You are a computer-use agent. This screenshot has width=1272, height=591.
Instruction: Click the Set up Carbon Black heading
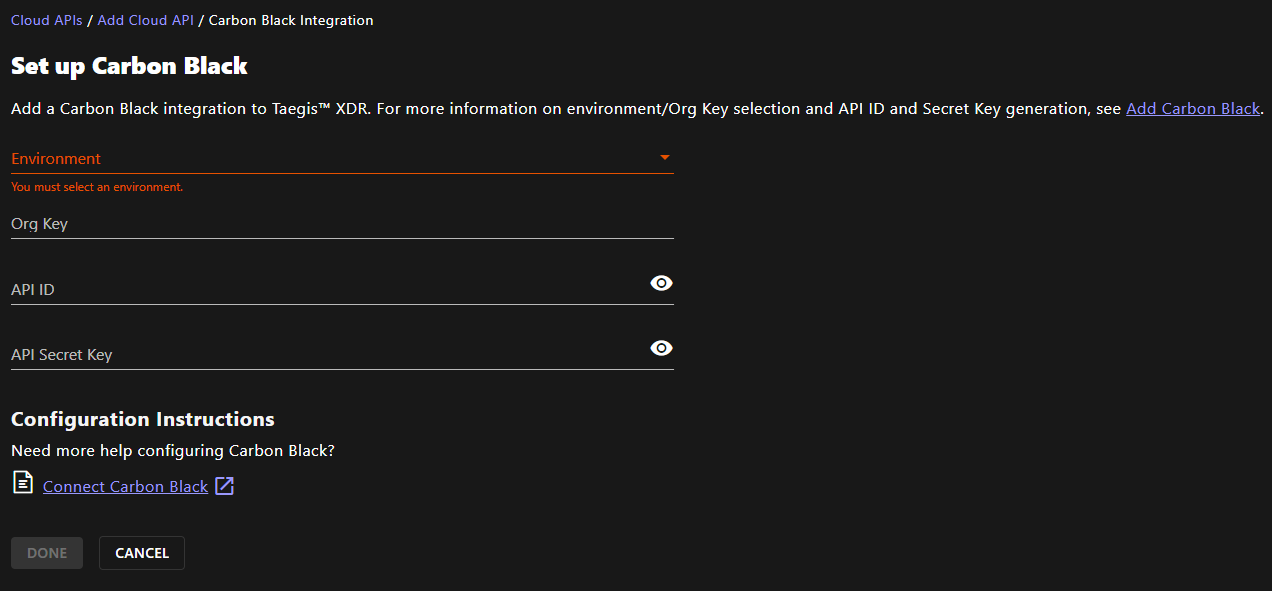pos(129,66)
